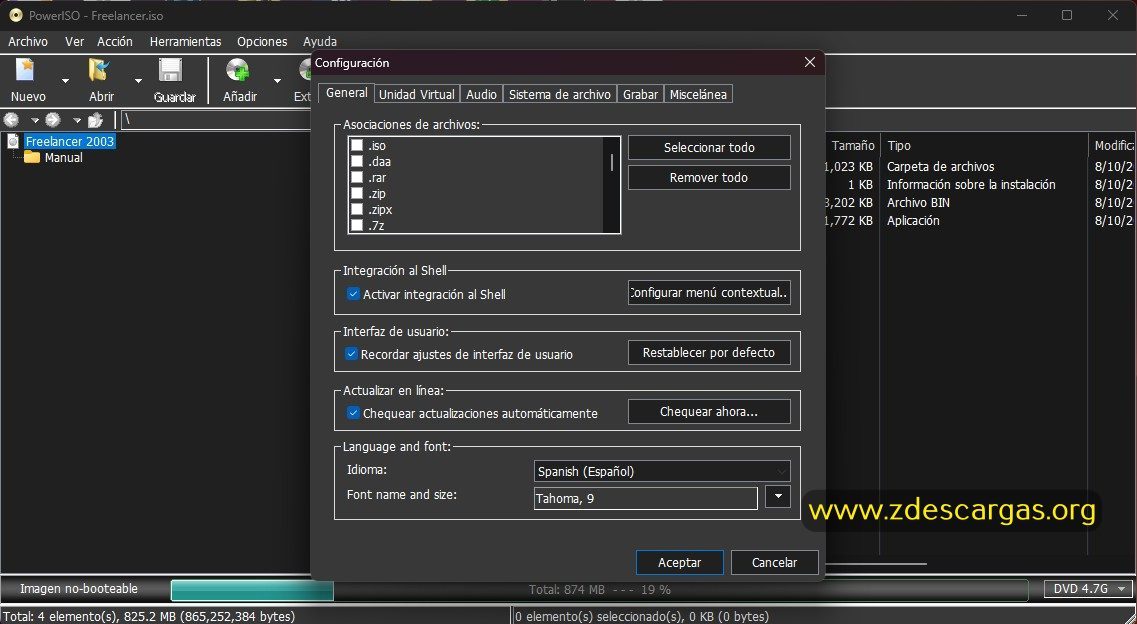Click the Nuevo (new image) toolbar icon
This screenshot has width=1137, height=624.
pos(26,70)
